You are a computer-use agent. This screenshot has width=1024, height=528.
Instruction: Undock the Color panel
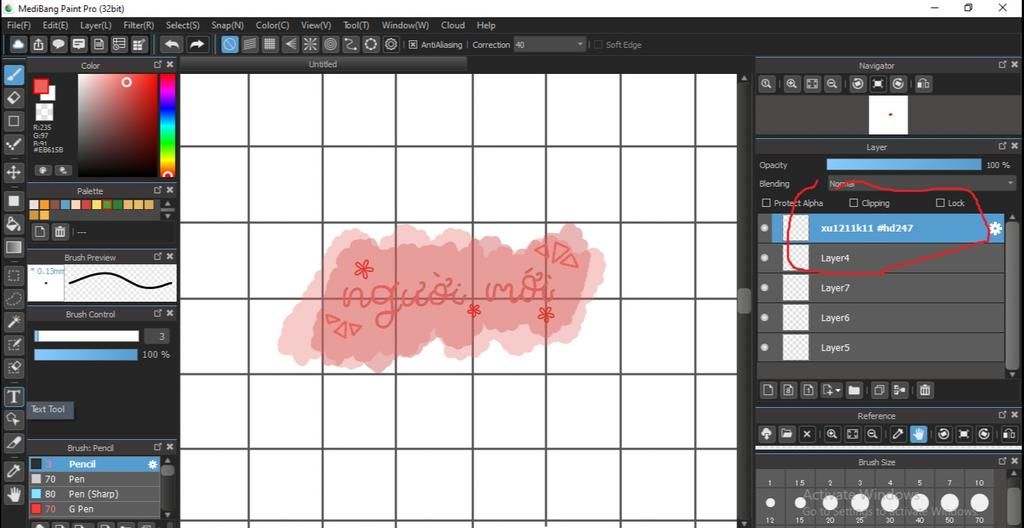(x=157, y=65)
